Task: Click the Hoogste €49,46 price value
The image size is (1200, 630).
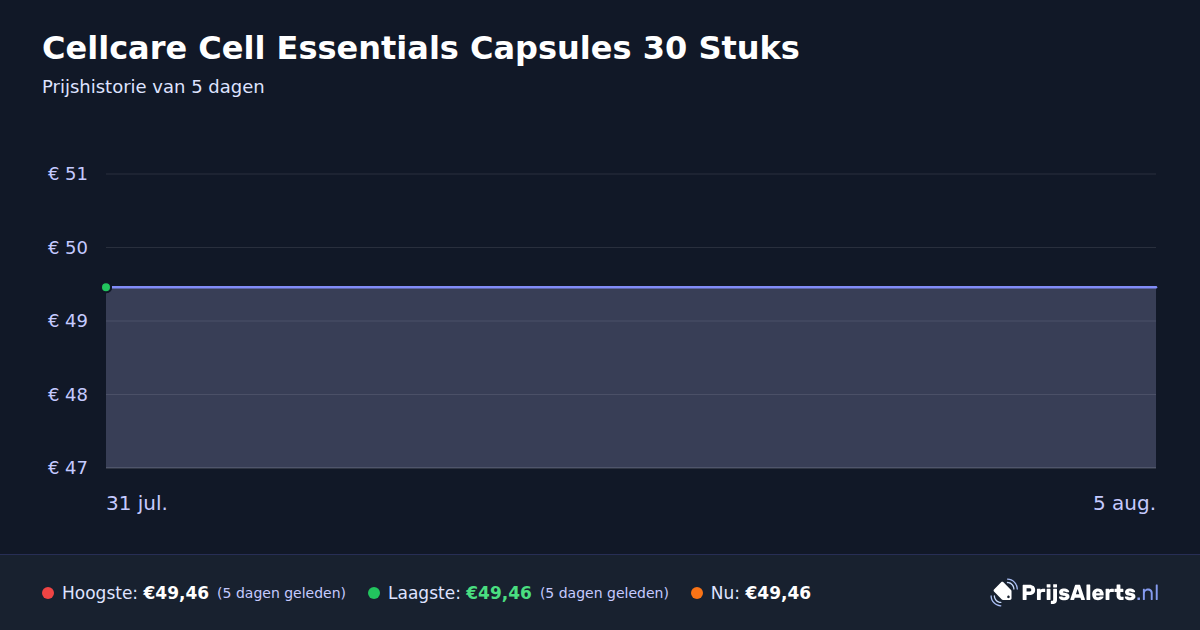Action: tap(176, 593)
